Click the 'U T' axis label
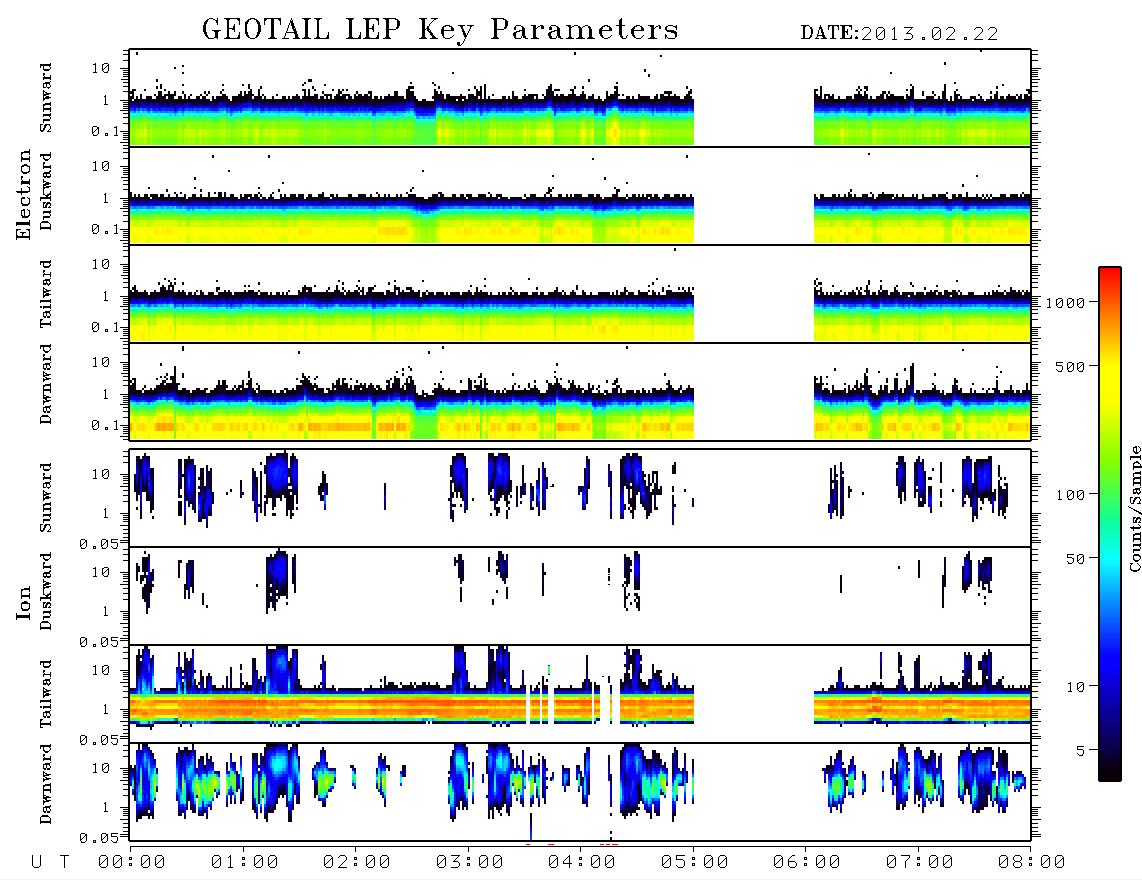The image size is (1142, 880). click(x=50, y=862)
